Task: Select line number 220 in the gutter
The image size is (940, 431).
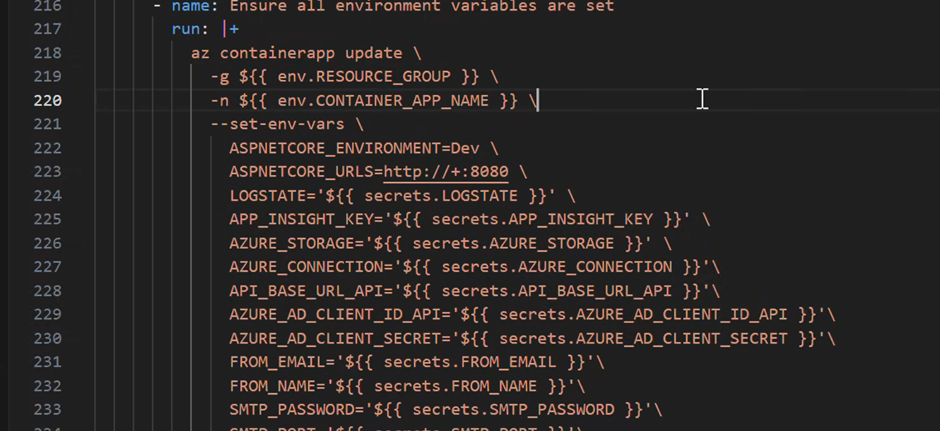Action: point(48,101)
